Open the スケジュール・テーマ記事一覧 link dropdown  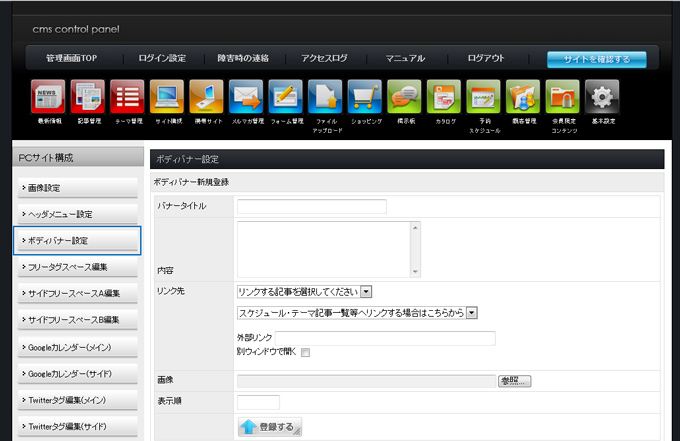pos(472,313)
